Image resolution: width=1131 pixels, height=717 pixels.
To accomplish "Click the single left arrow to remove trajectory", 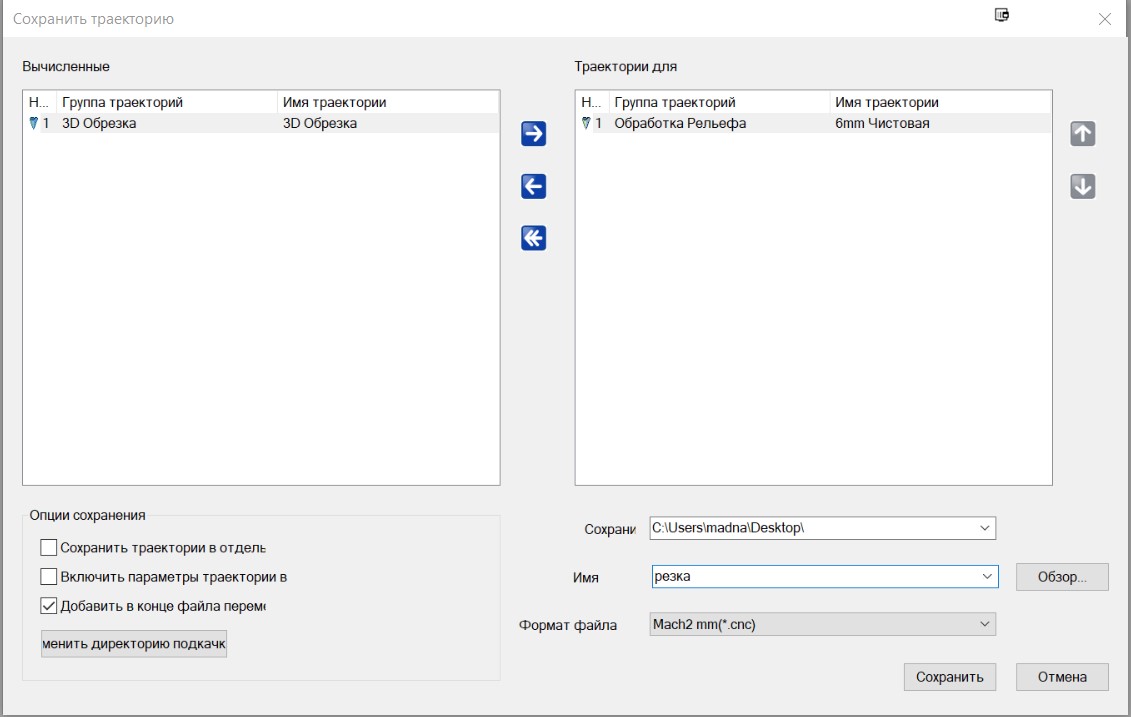I will click(534, 186).
